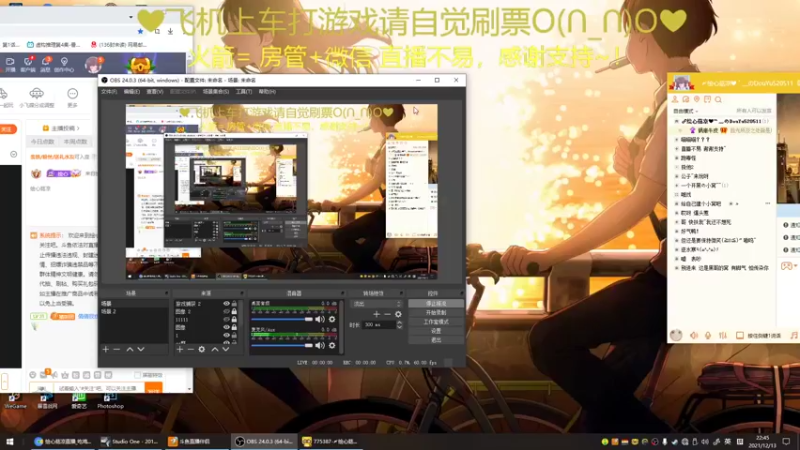Remove scene transition with the minus icon
This screenshot has width=800, height=450.
click(387, 314)
